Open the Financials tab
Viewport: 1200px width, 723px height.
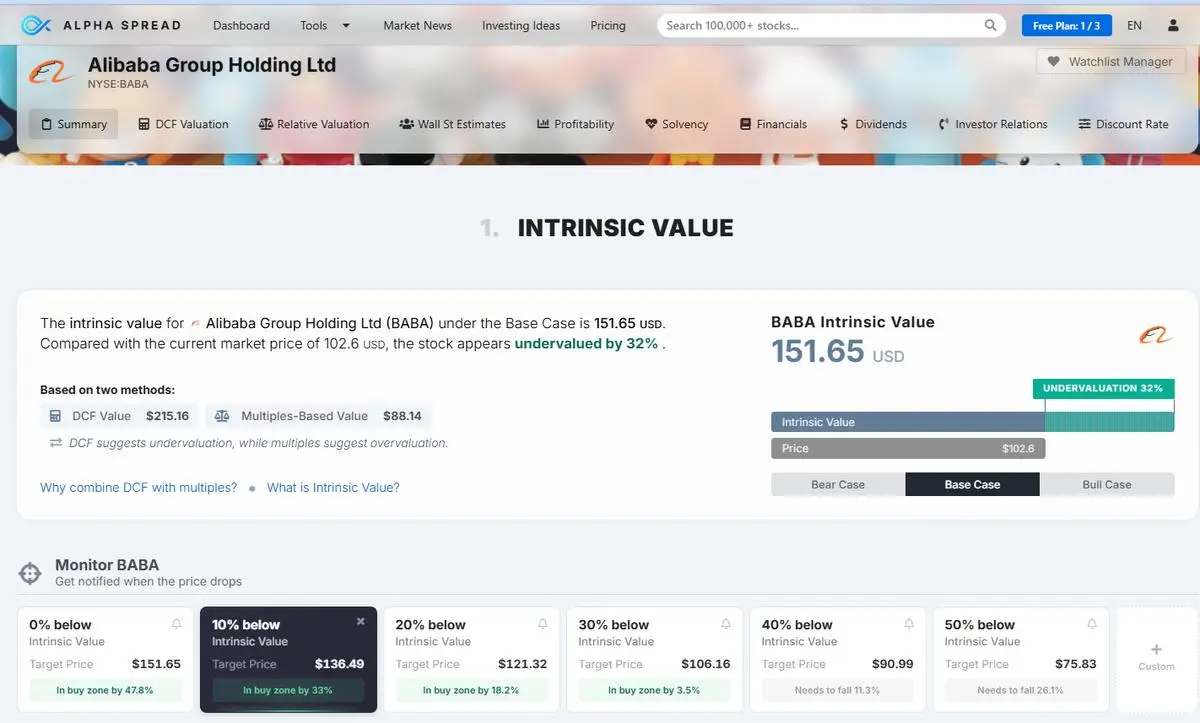coord(773,124)
